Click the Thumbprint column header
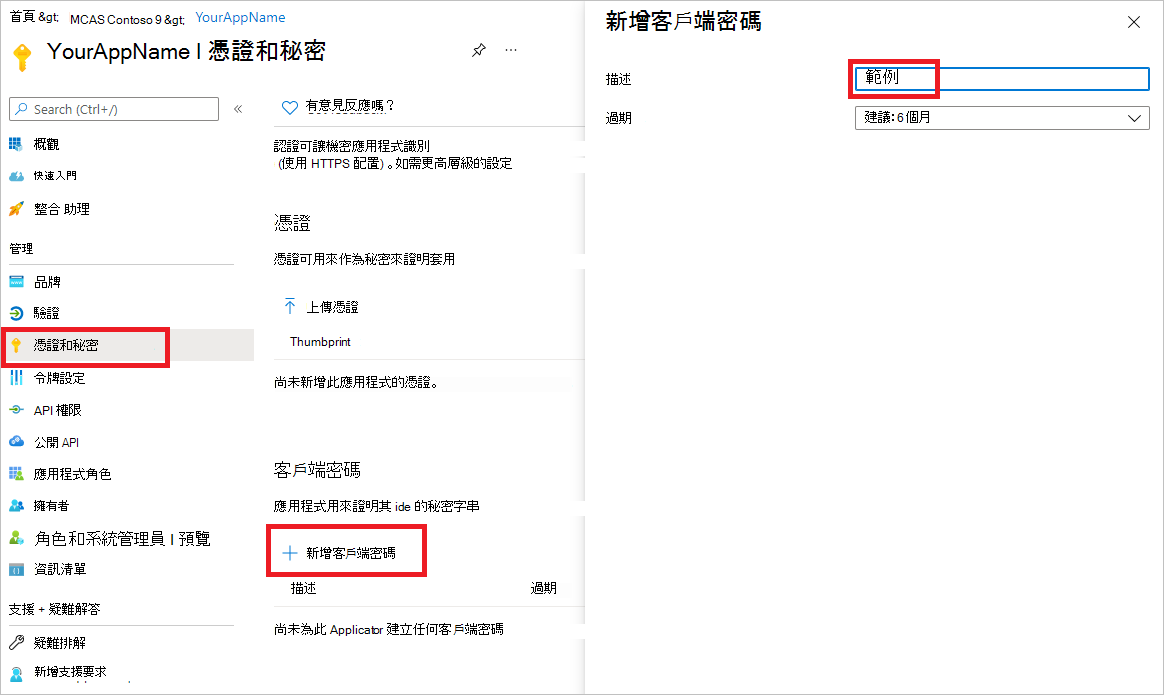 (320, 342)
